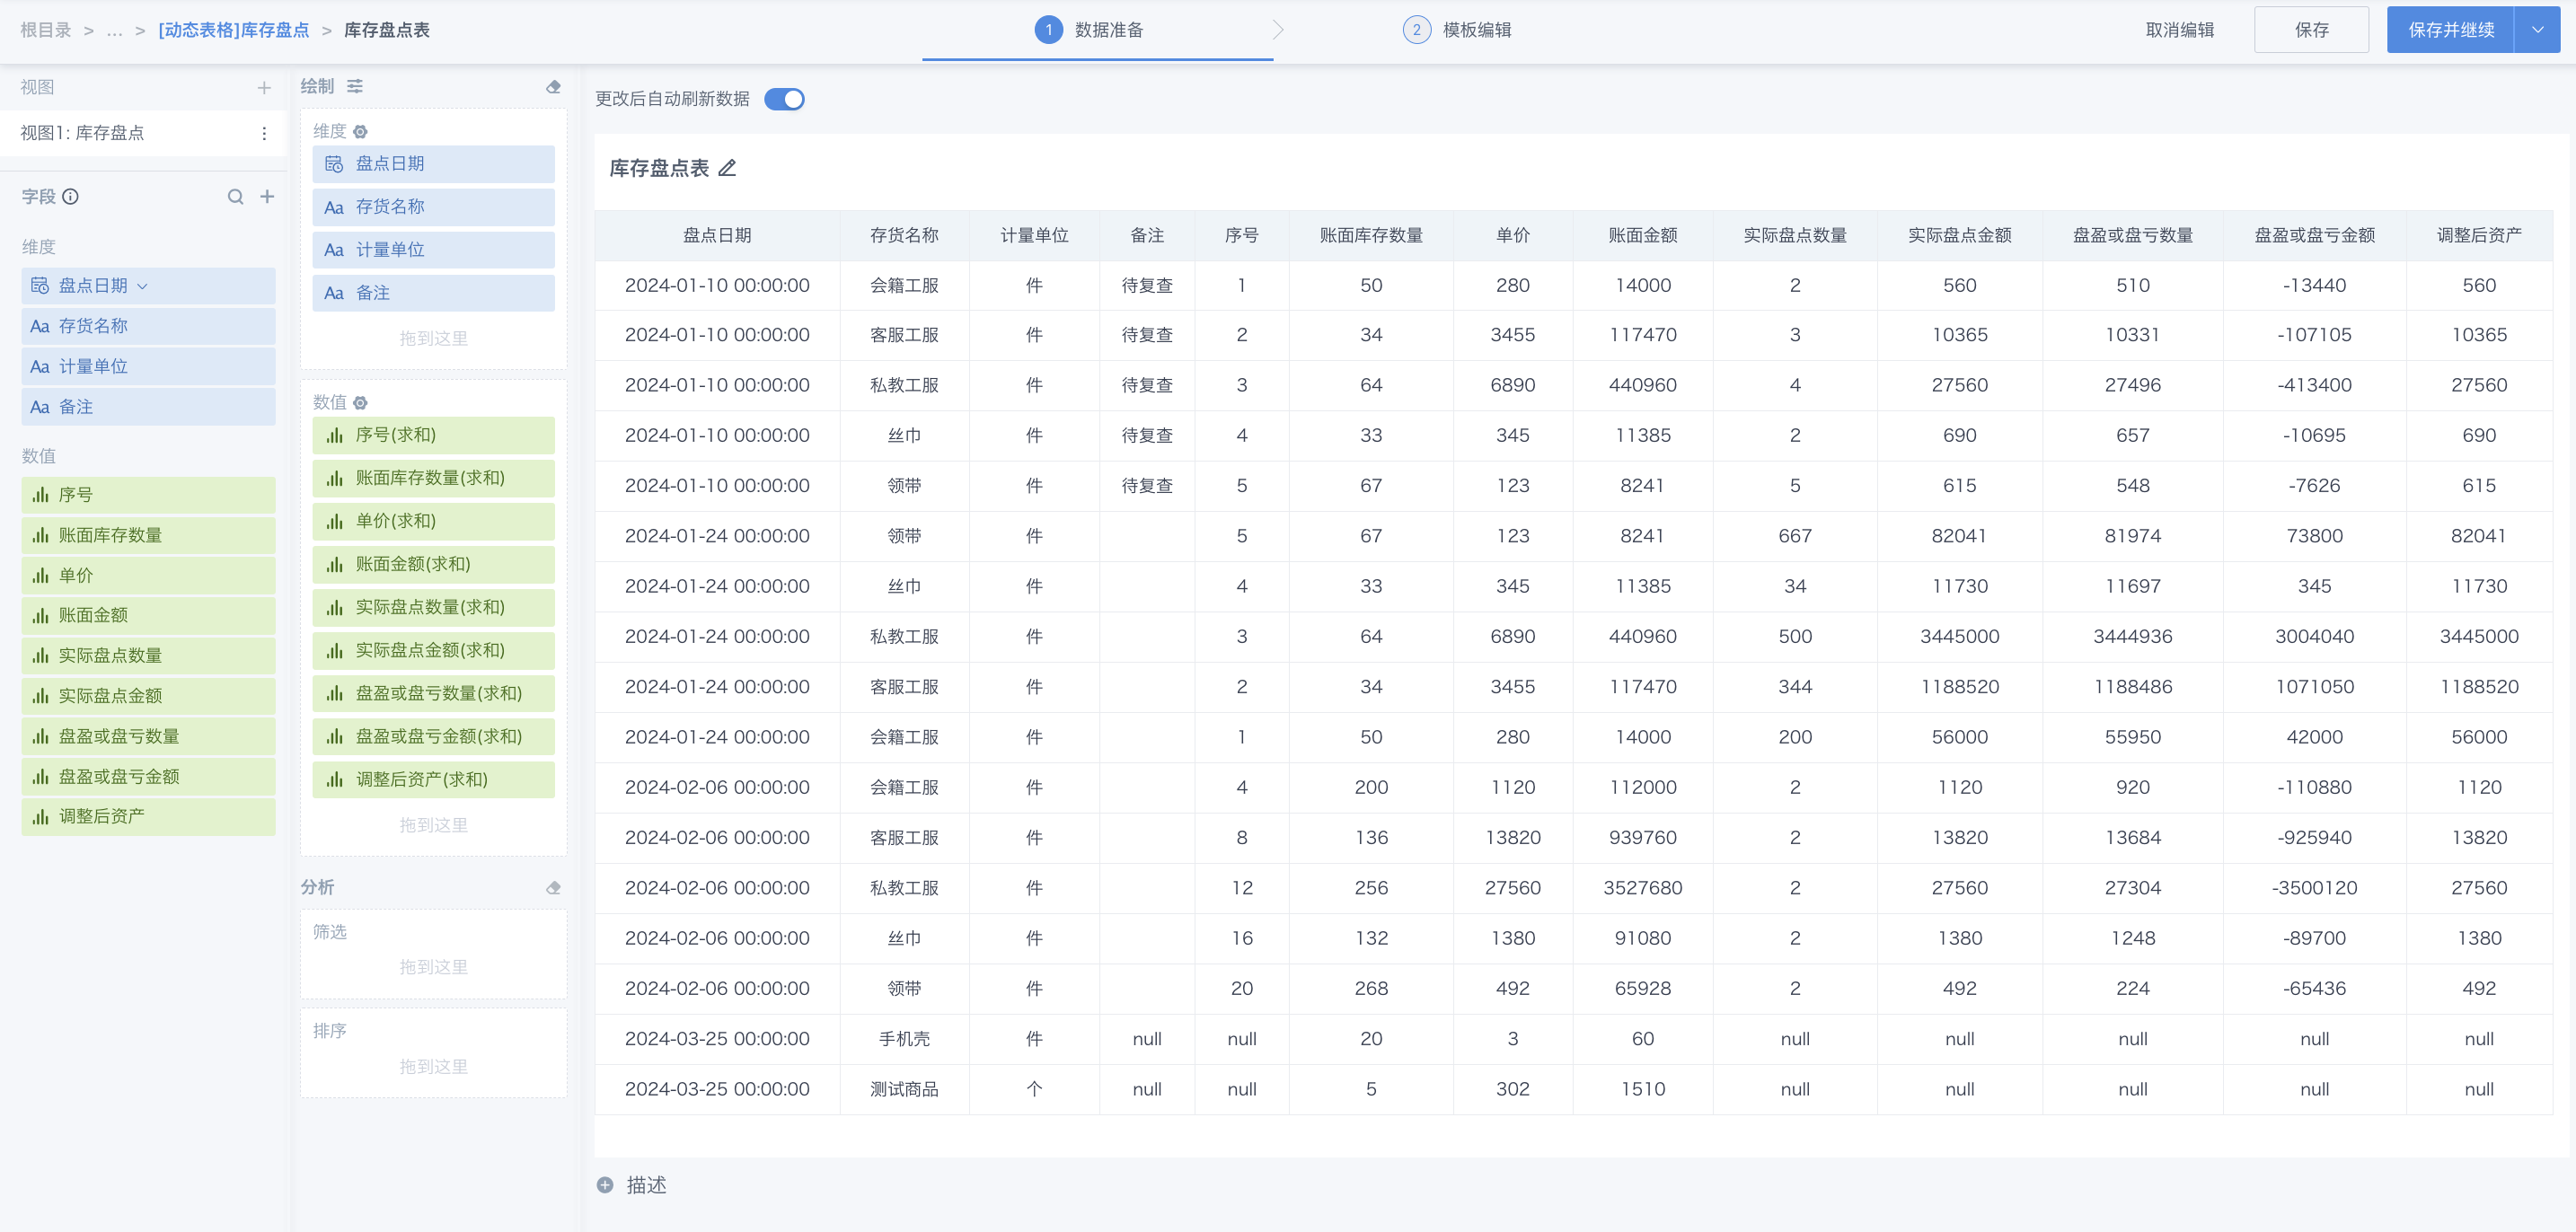Image resolution: width=2576 pixels, height=1232 pixels.
Task: Go to 根目录 in the breadcrumb
Action: pos(46,31)
